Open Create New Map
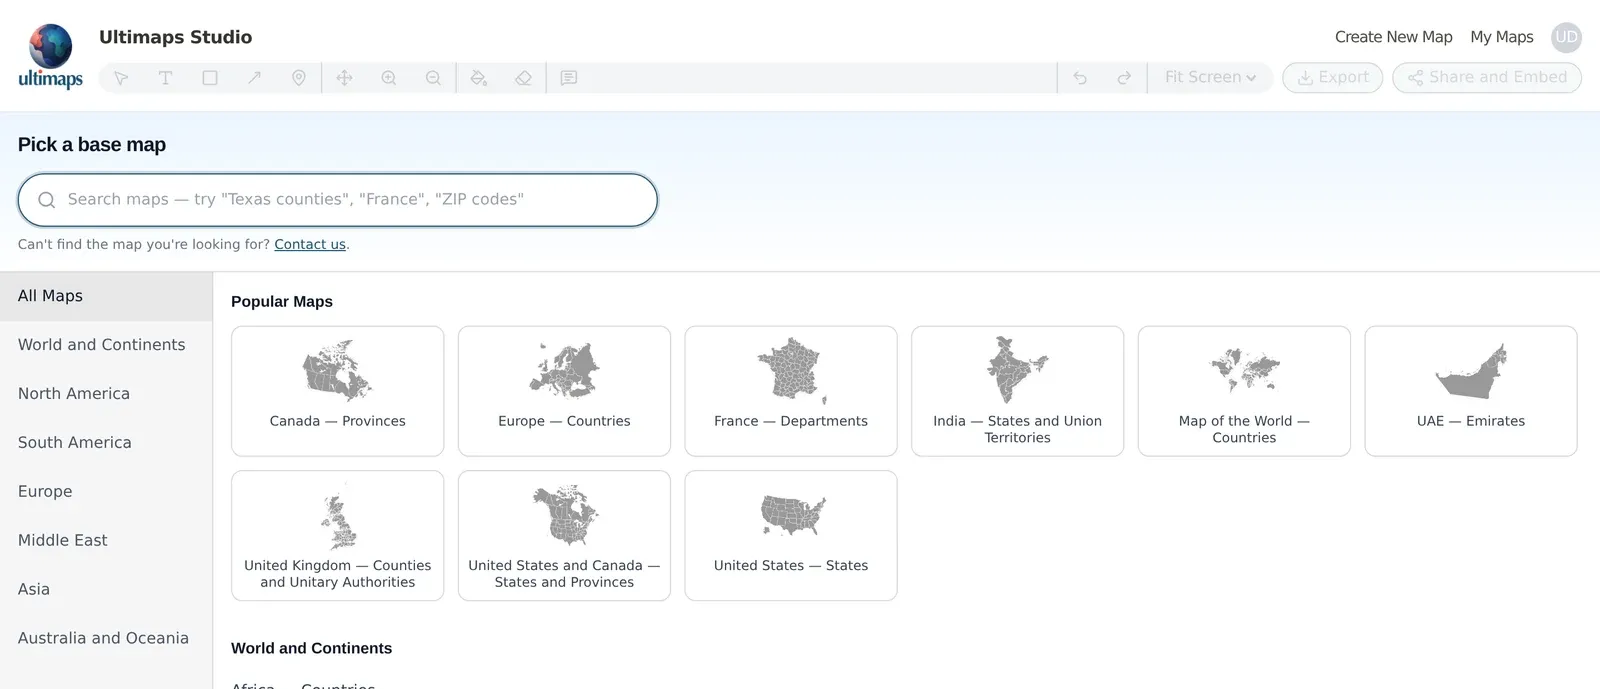 [1393, 37]
